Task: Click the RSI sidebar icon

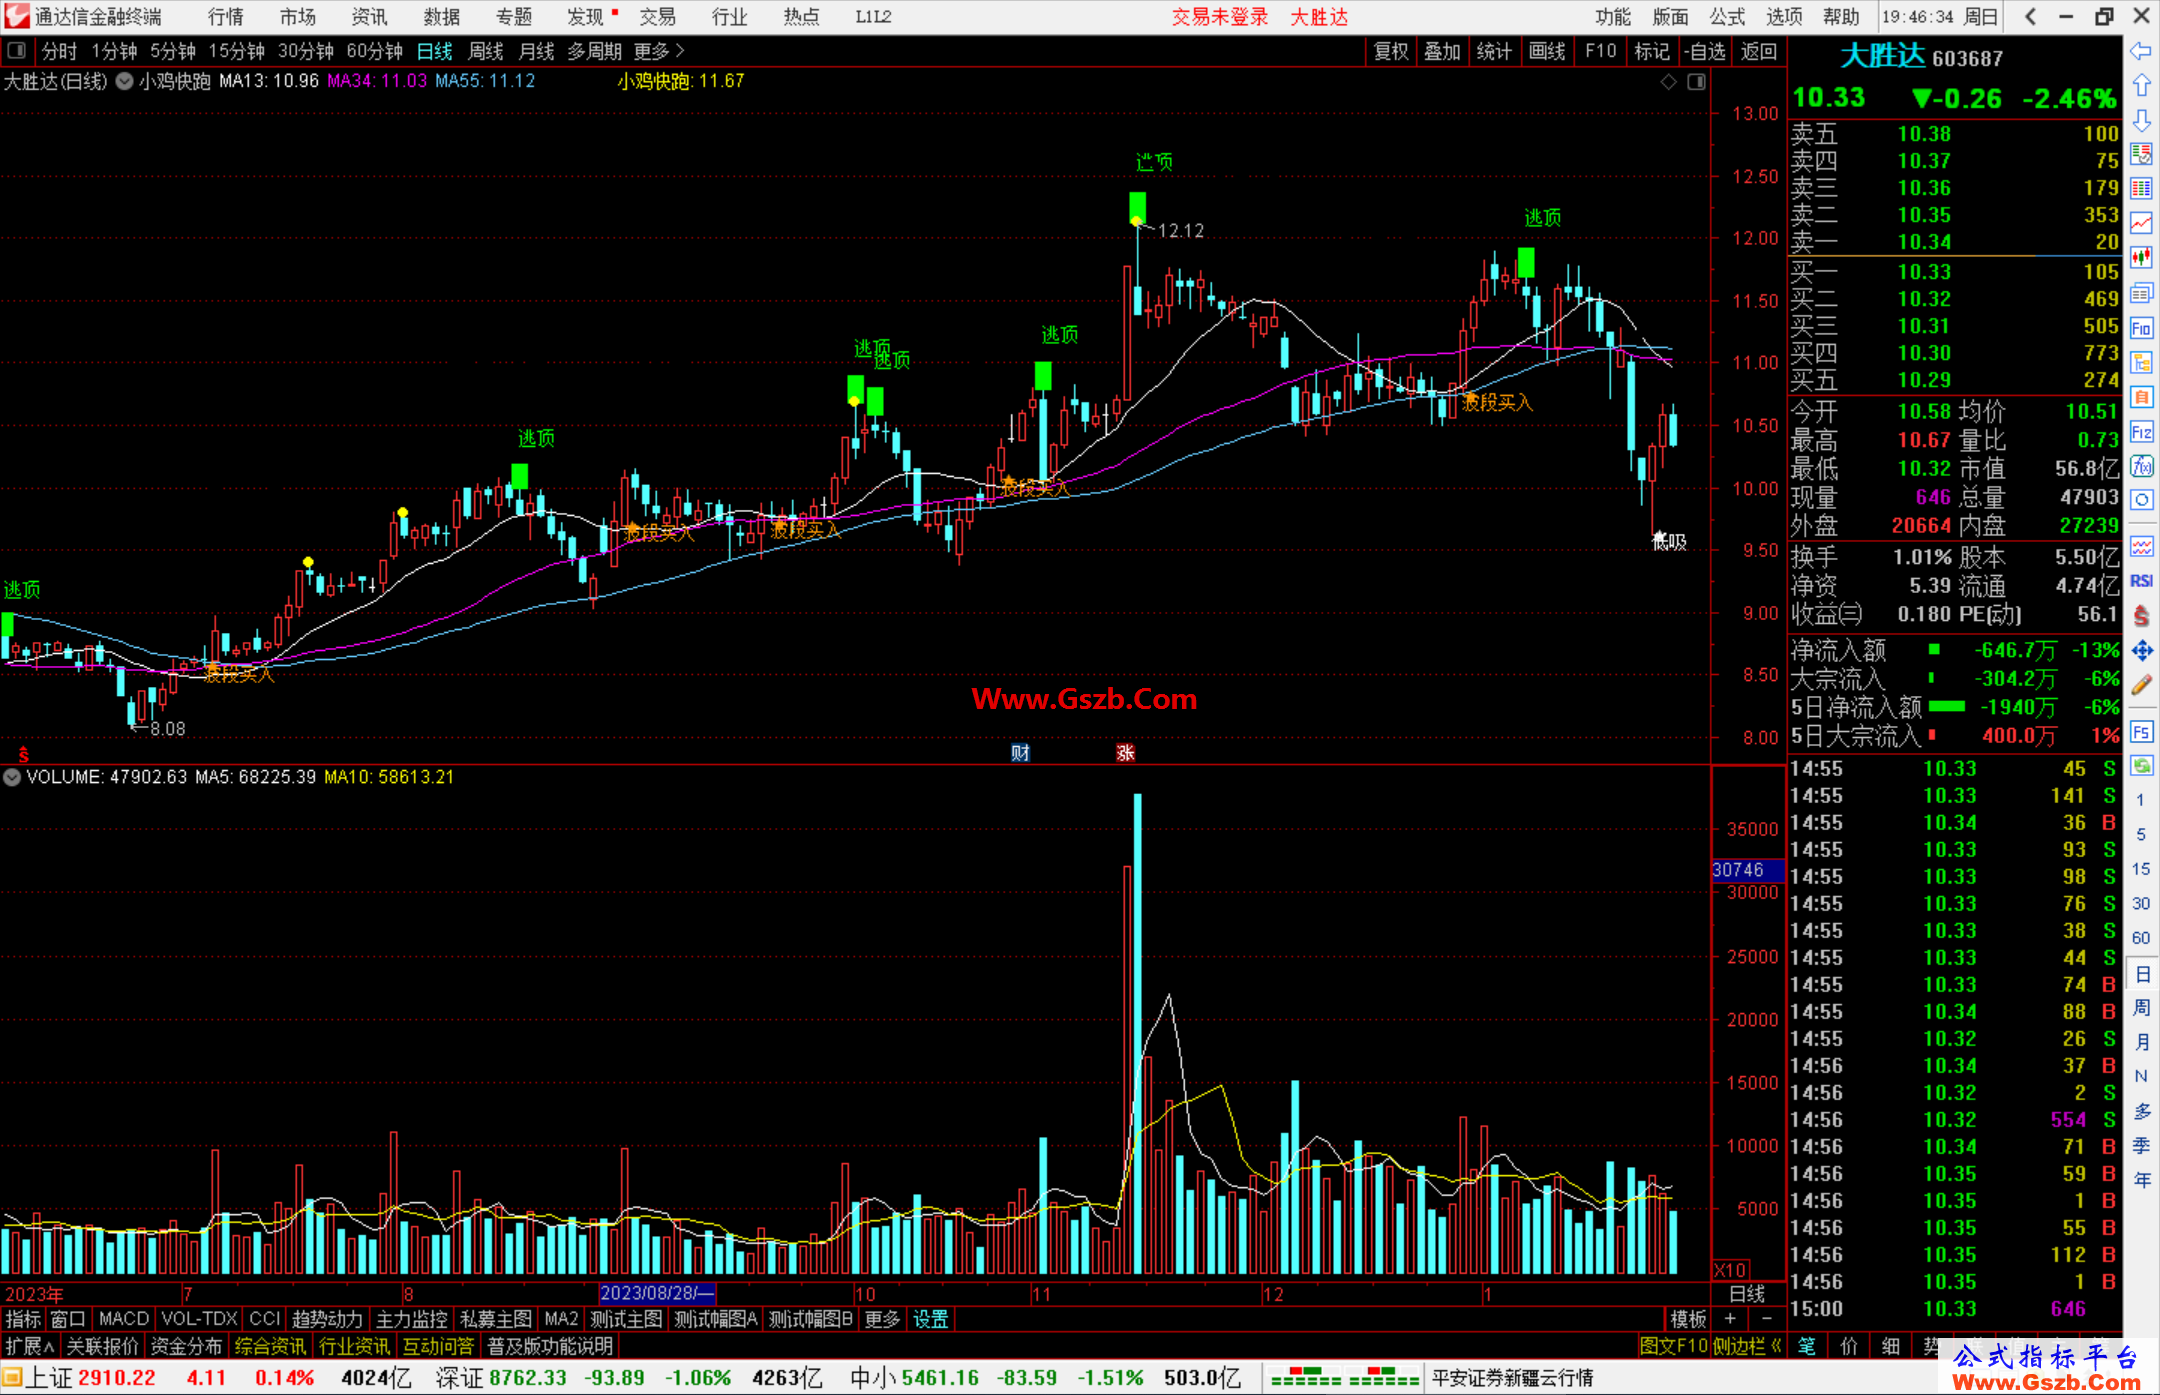Action: point(2141,581)
